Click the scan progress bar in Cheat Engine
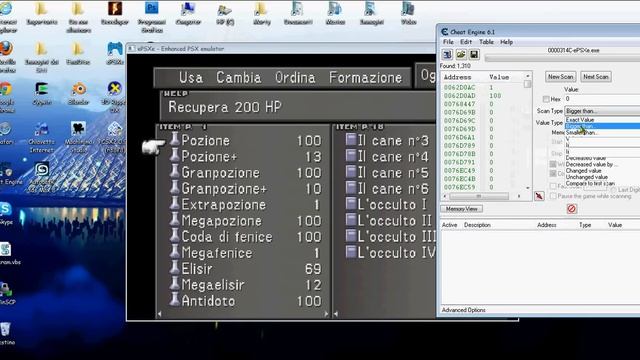Screen dimensions: 640x360 pyautogui.click(x=562, y=58)
